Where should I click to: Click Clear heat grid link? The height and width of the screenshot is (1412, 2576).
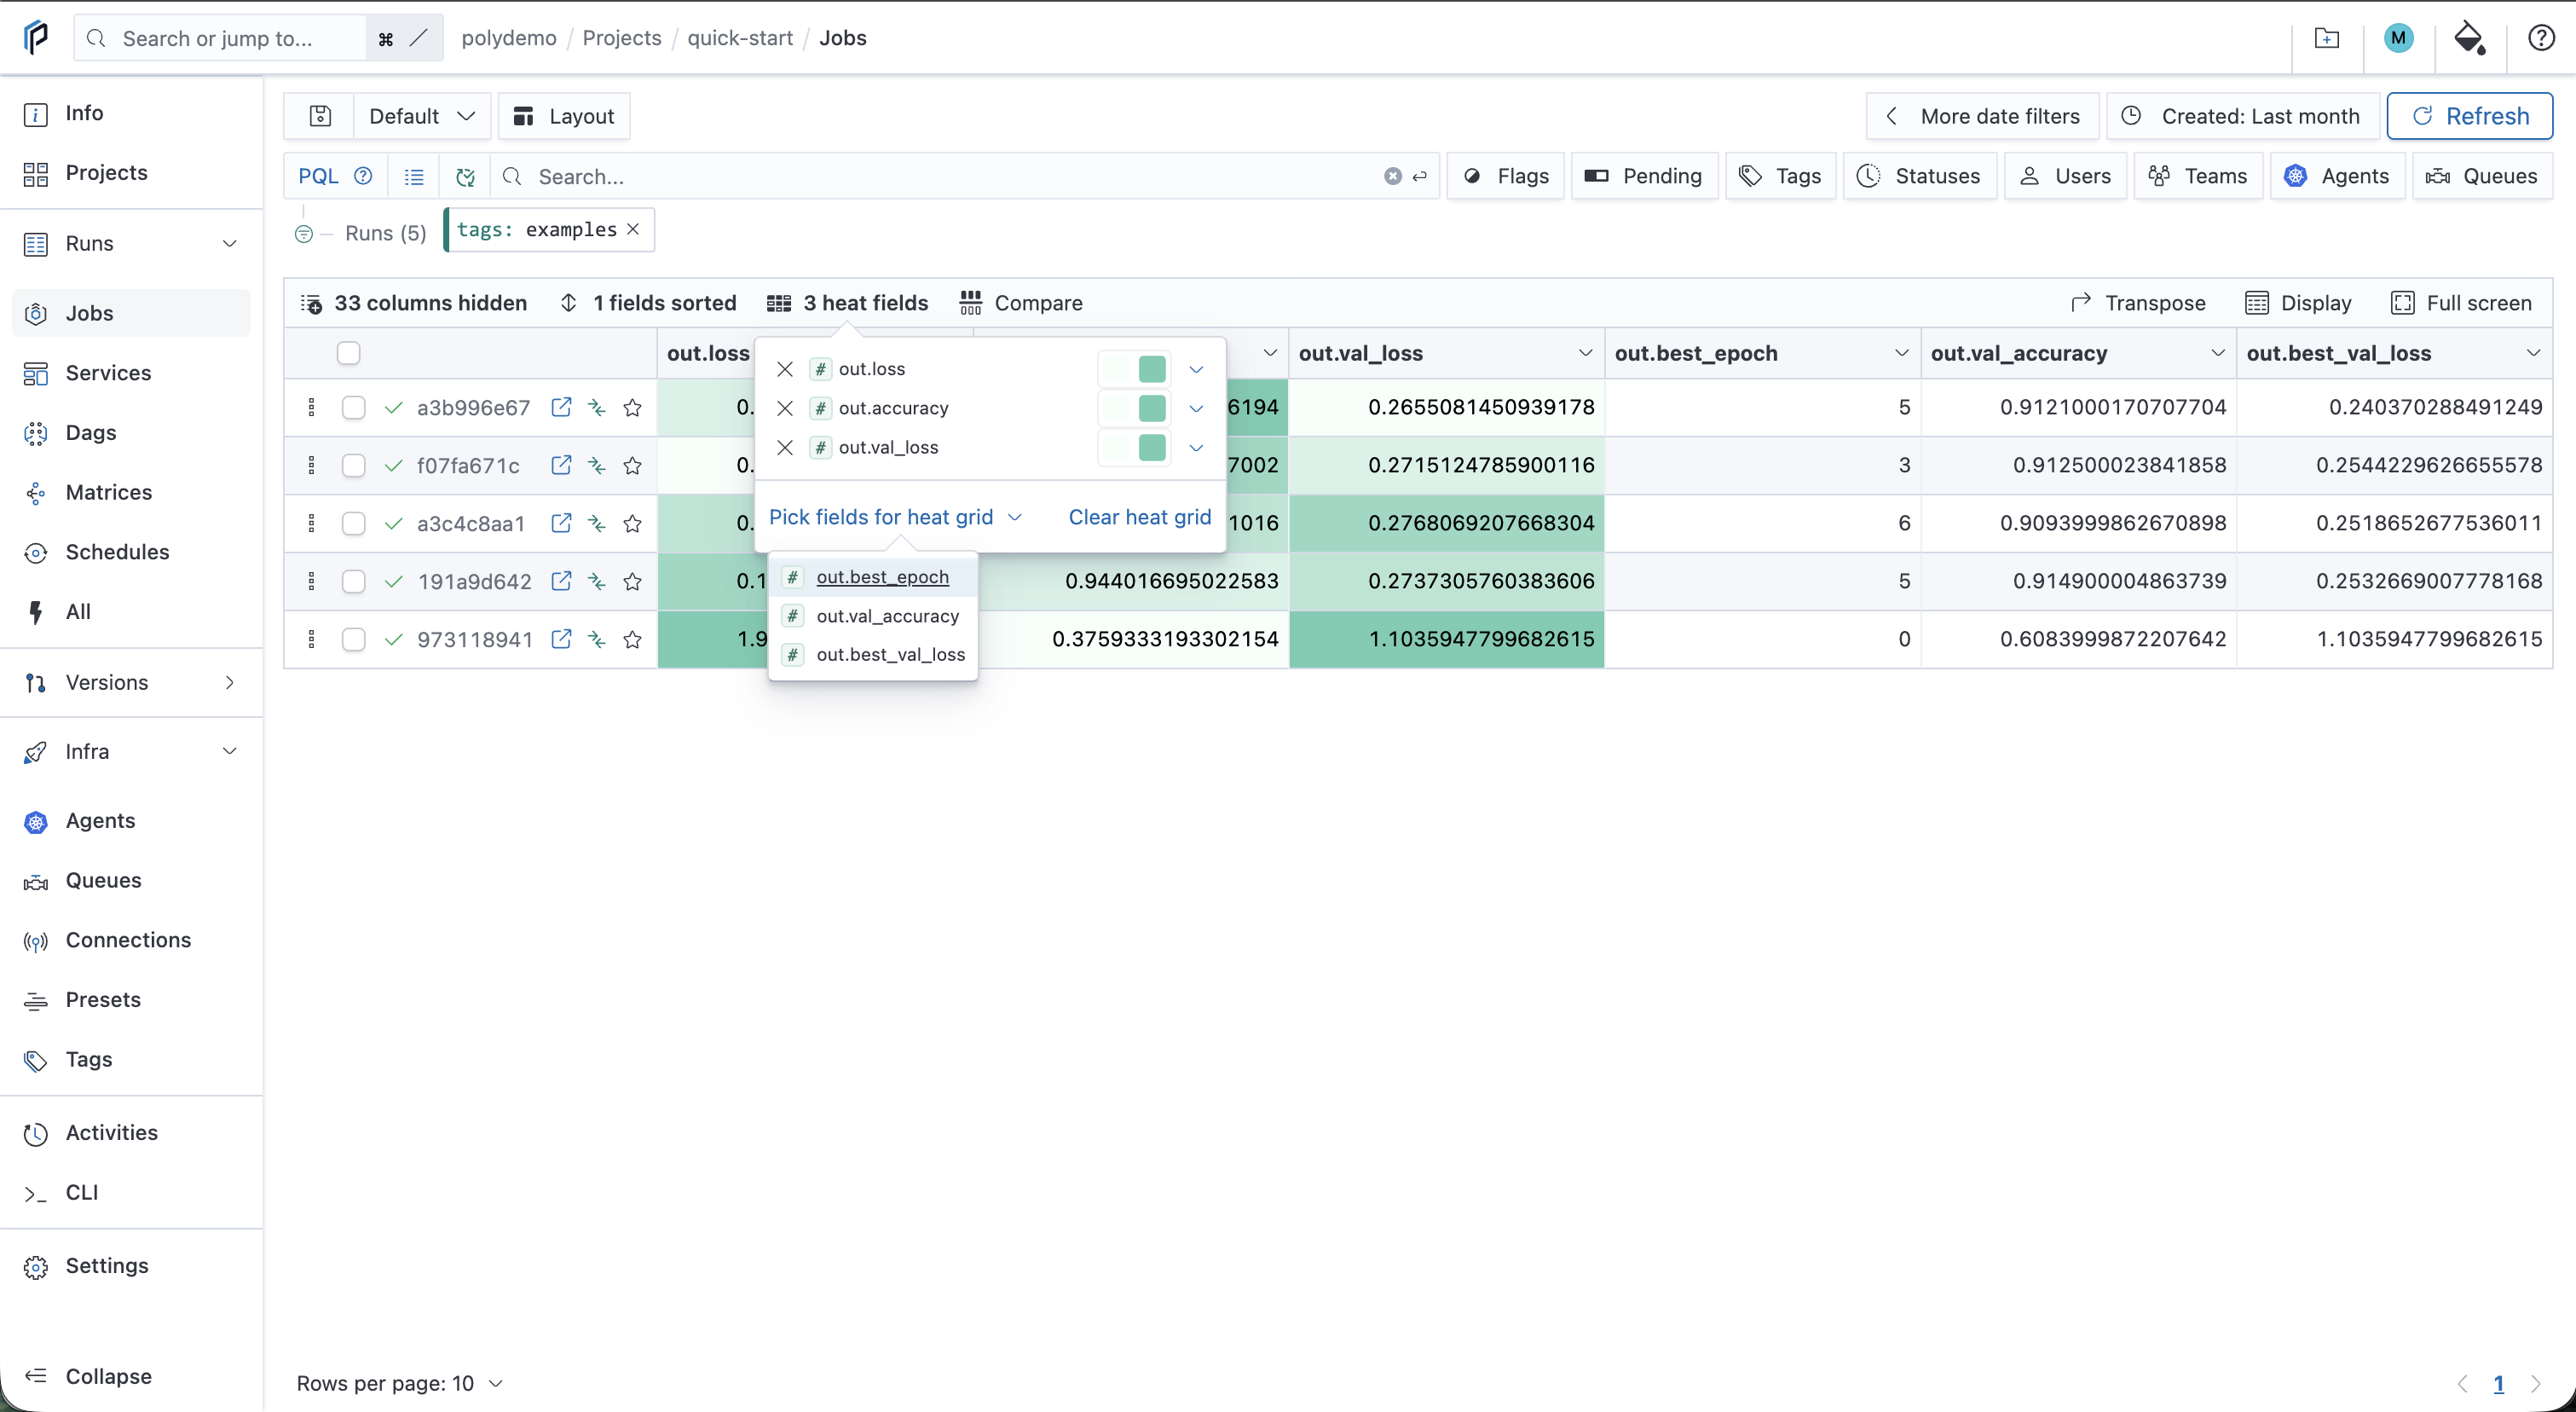(1139, 517)
